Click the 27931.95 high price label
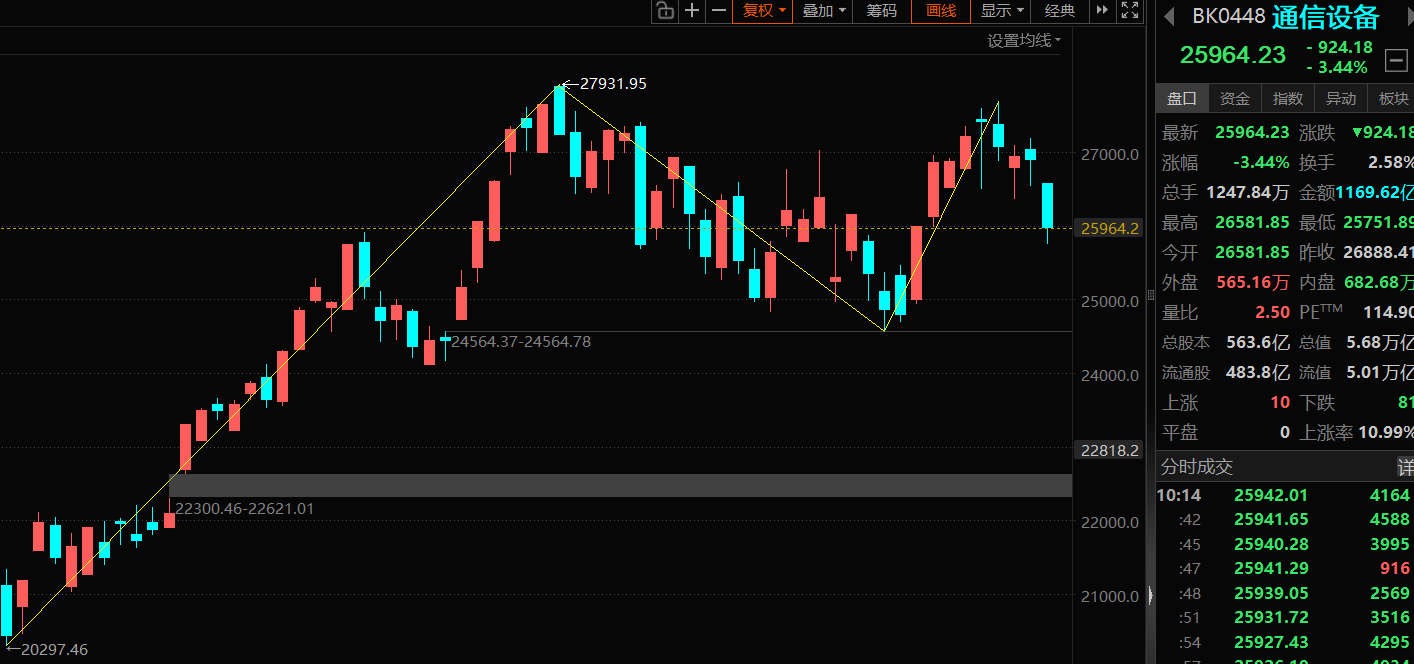This screenshot has height=664, width=1414. point(613,84)
